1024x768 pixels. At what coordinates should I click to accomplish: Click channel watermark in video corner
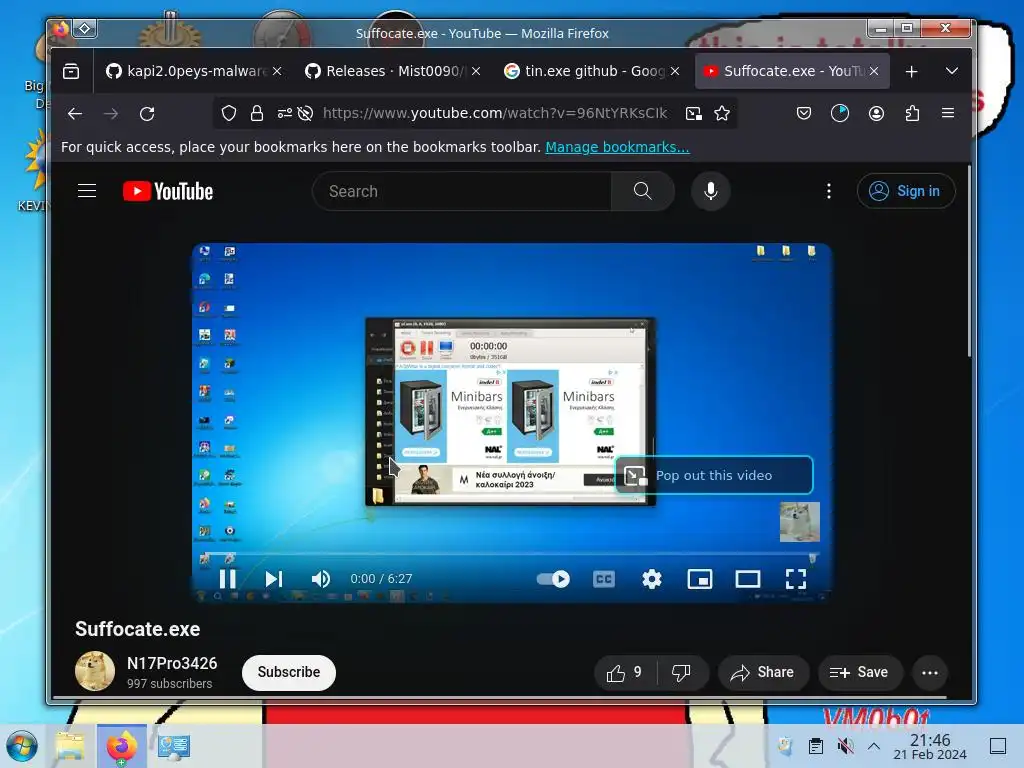point(799,522)
